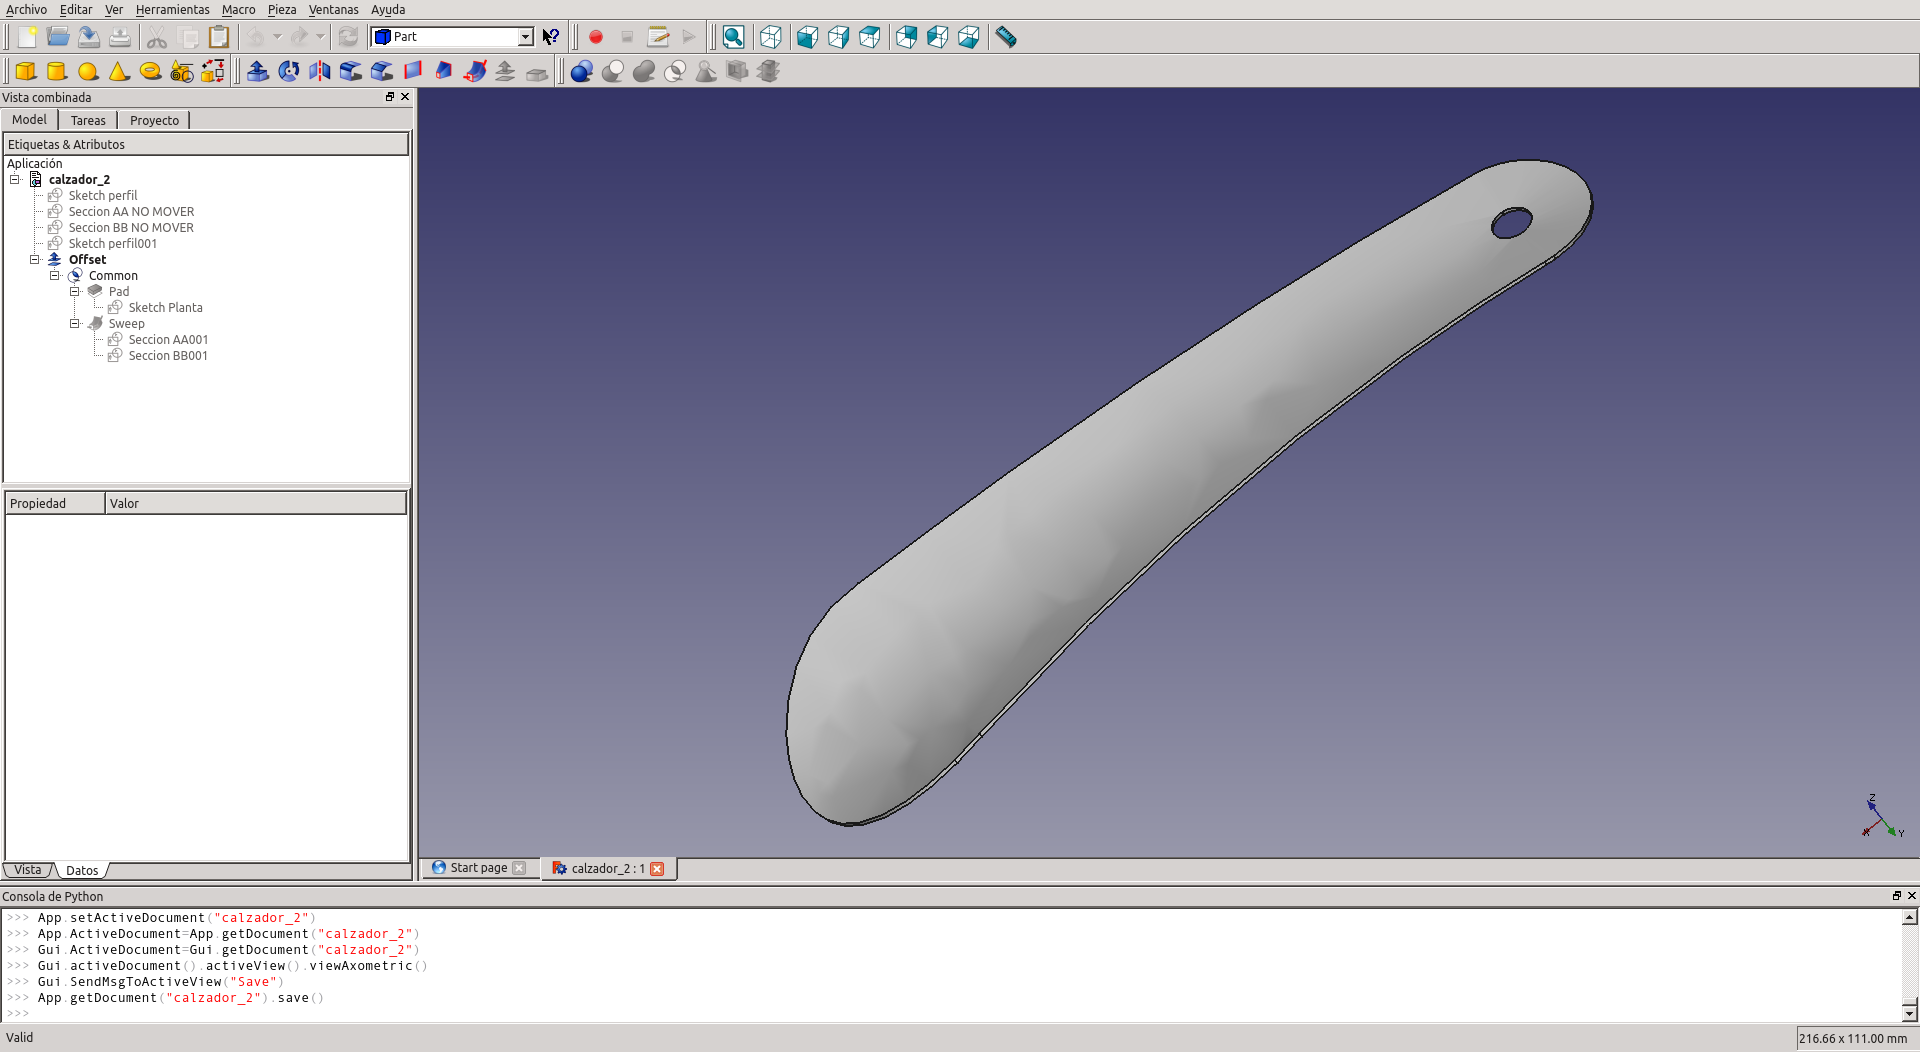Open a document with folder icon
The height and width of the screenshot is (1052, 1920).
point(58,37)
